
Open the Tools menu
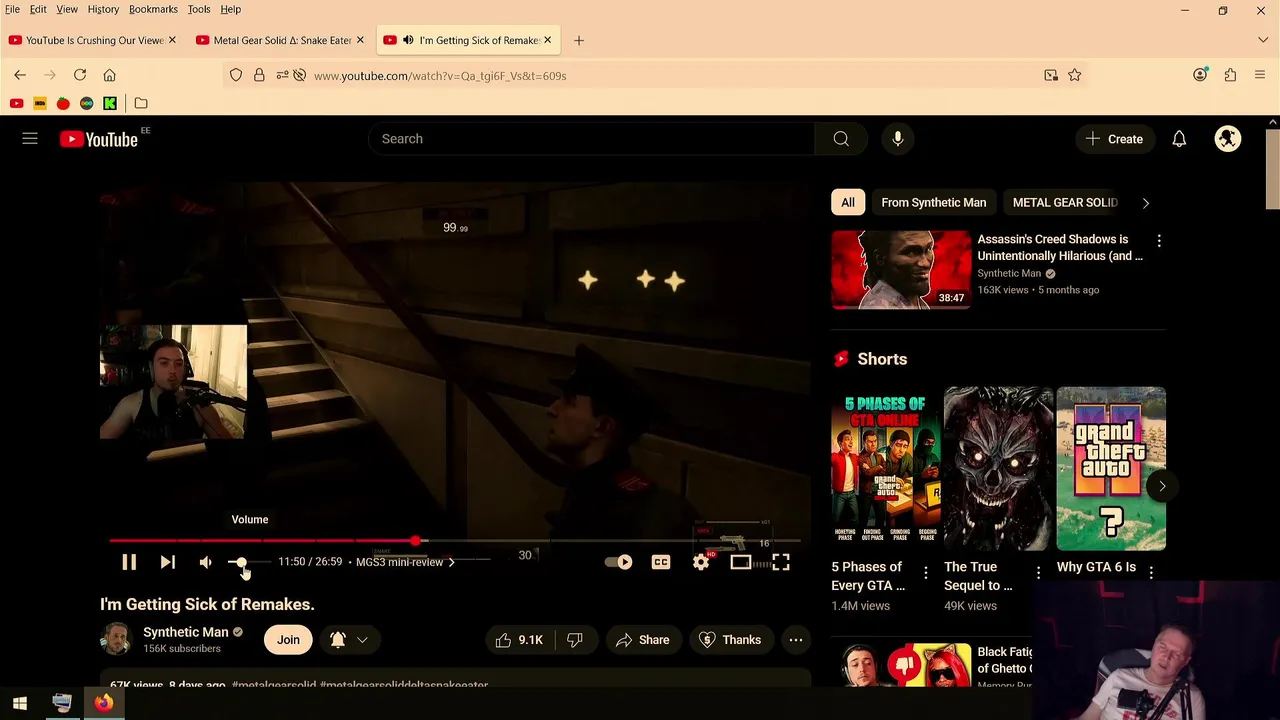tap(199, 9)
